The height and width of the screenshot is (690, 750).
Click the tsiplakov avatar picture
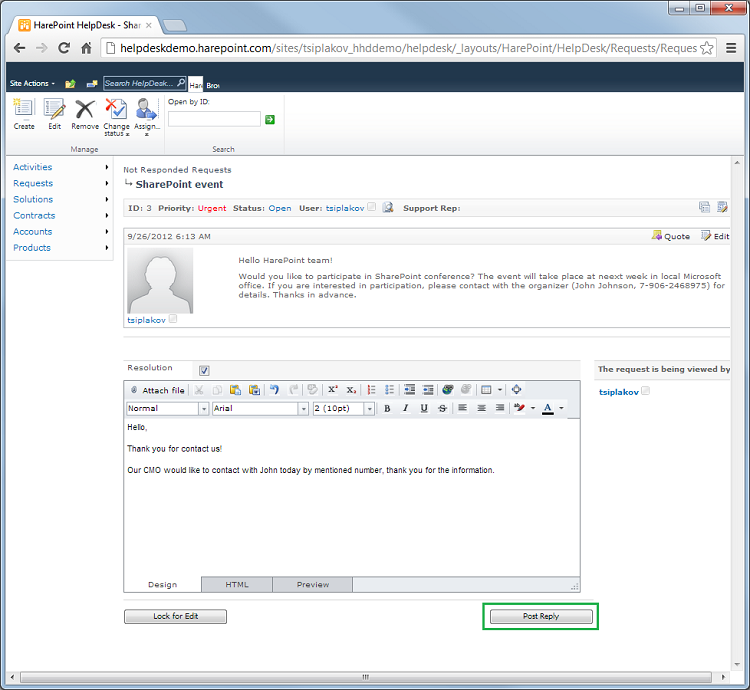tap(160, 280)
